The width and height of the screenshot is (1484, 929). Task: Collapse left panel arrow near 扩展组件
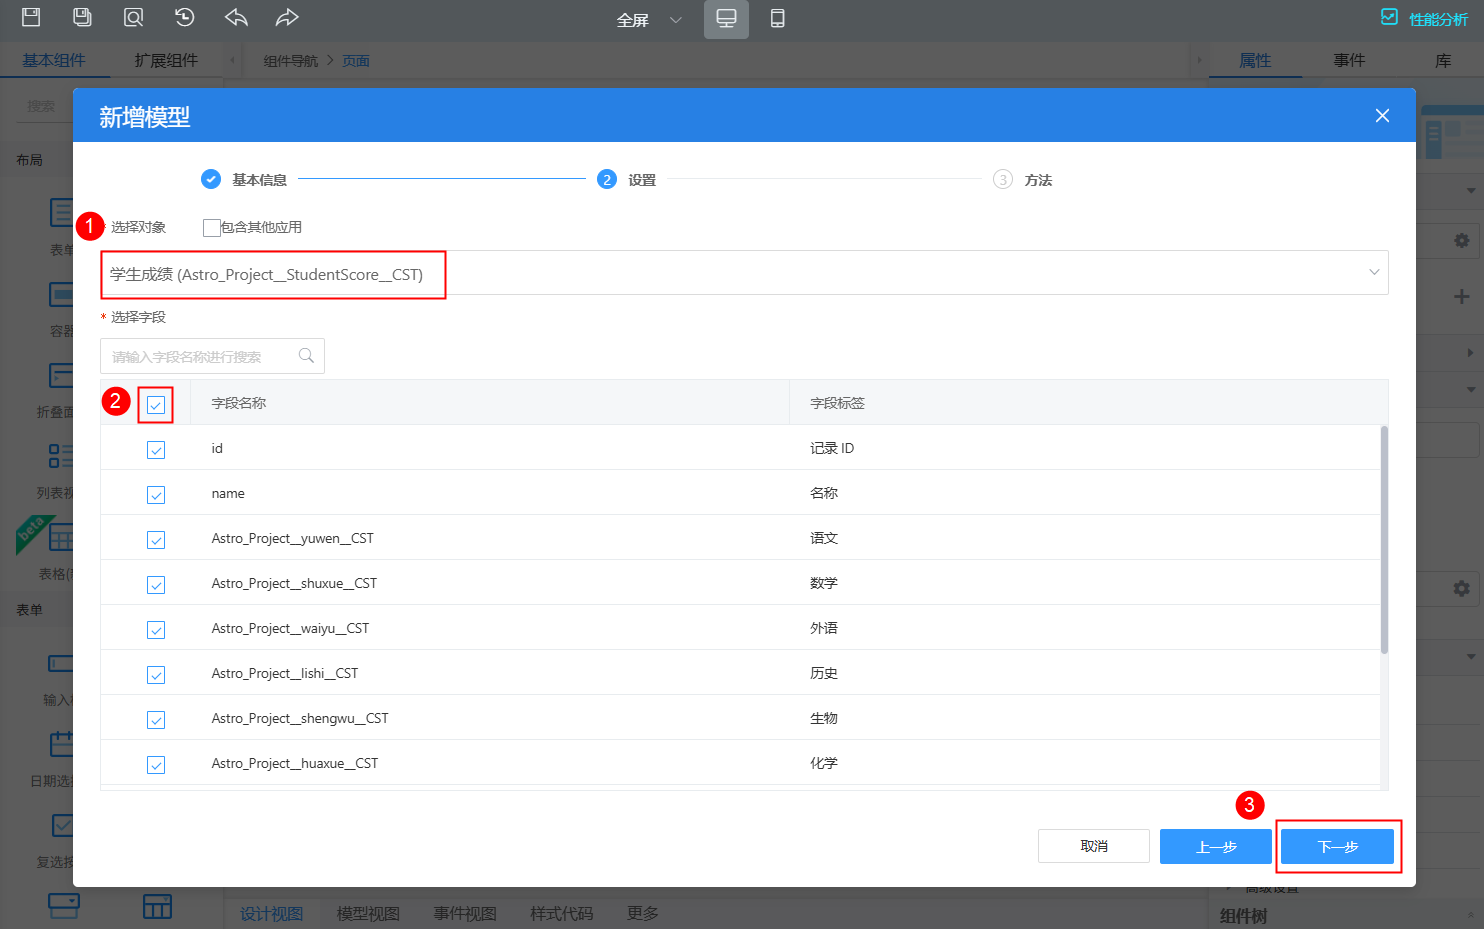[232, 60]
